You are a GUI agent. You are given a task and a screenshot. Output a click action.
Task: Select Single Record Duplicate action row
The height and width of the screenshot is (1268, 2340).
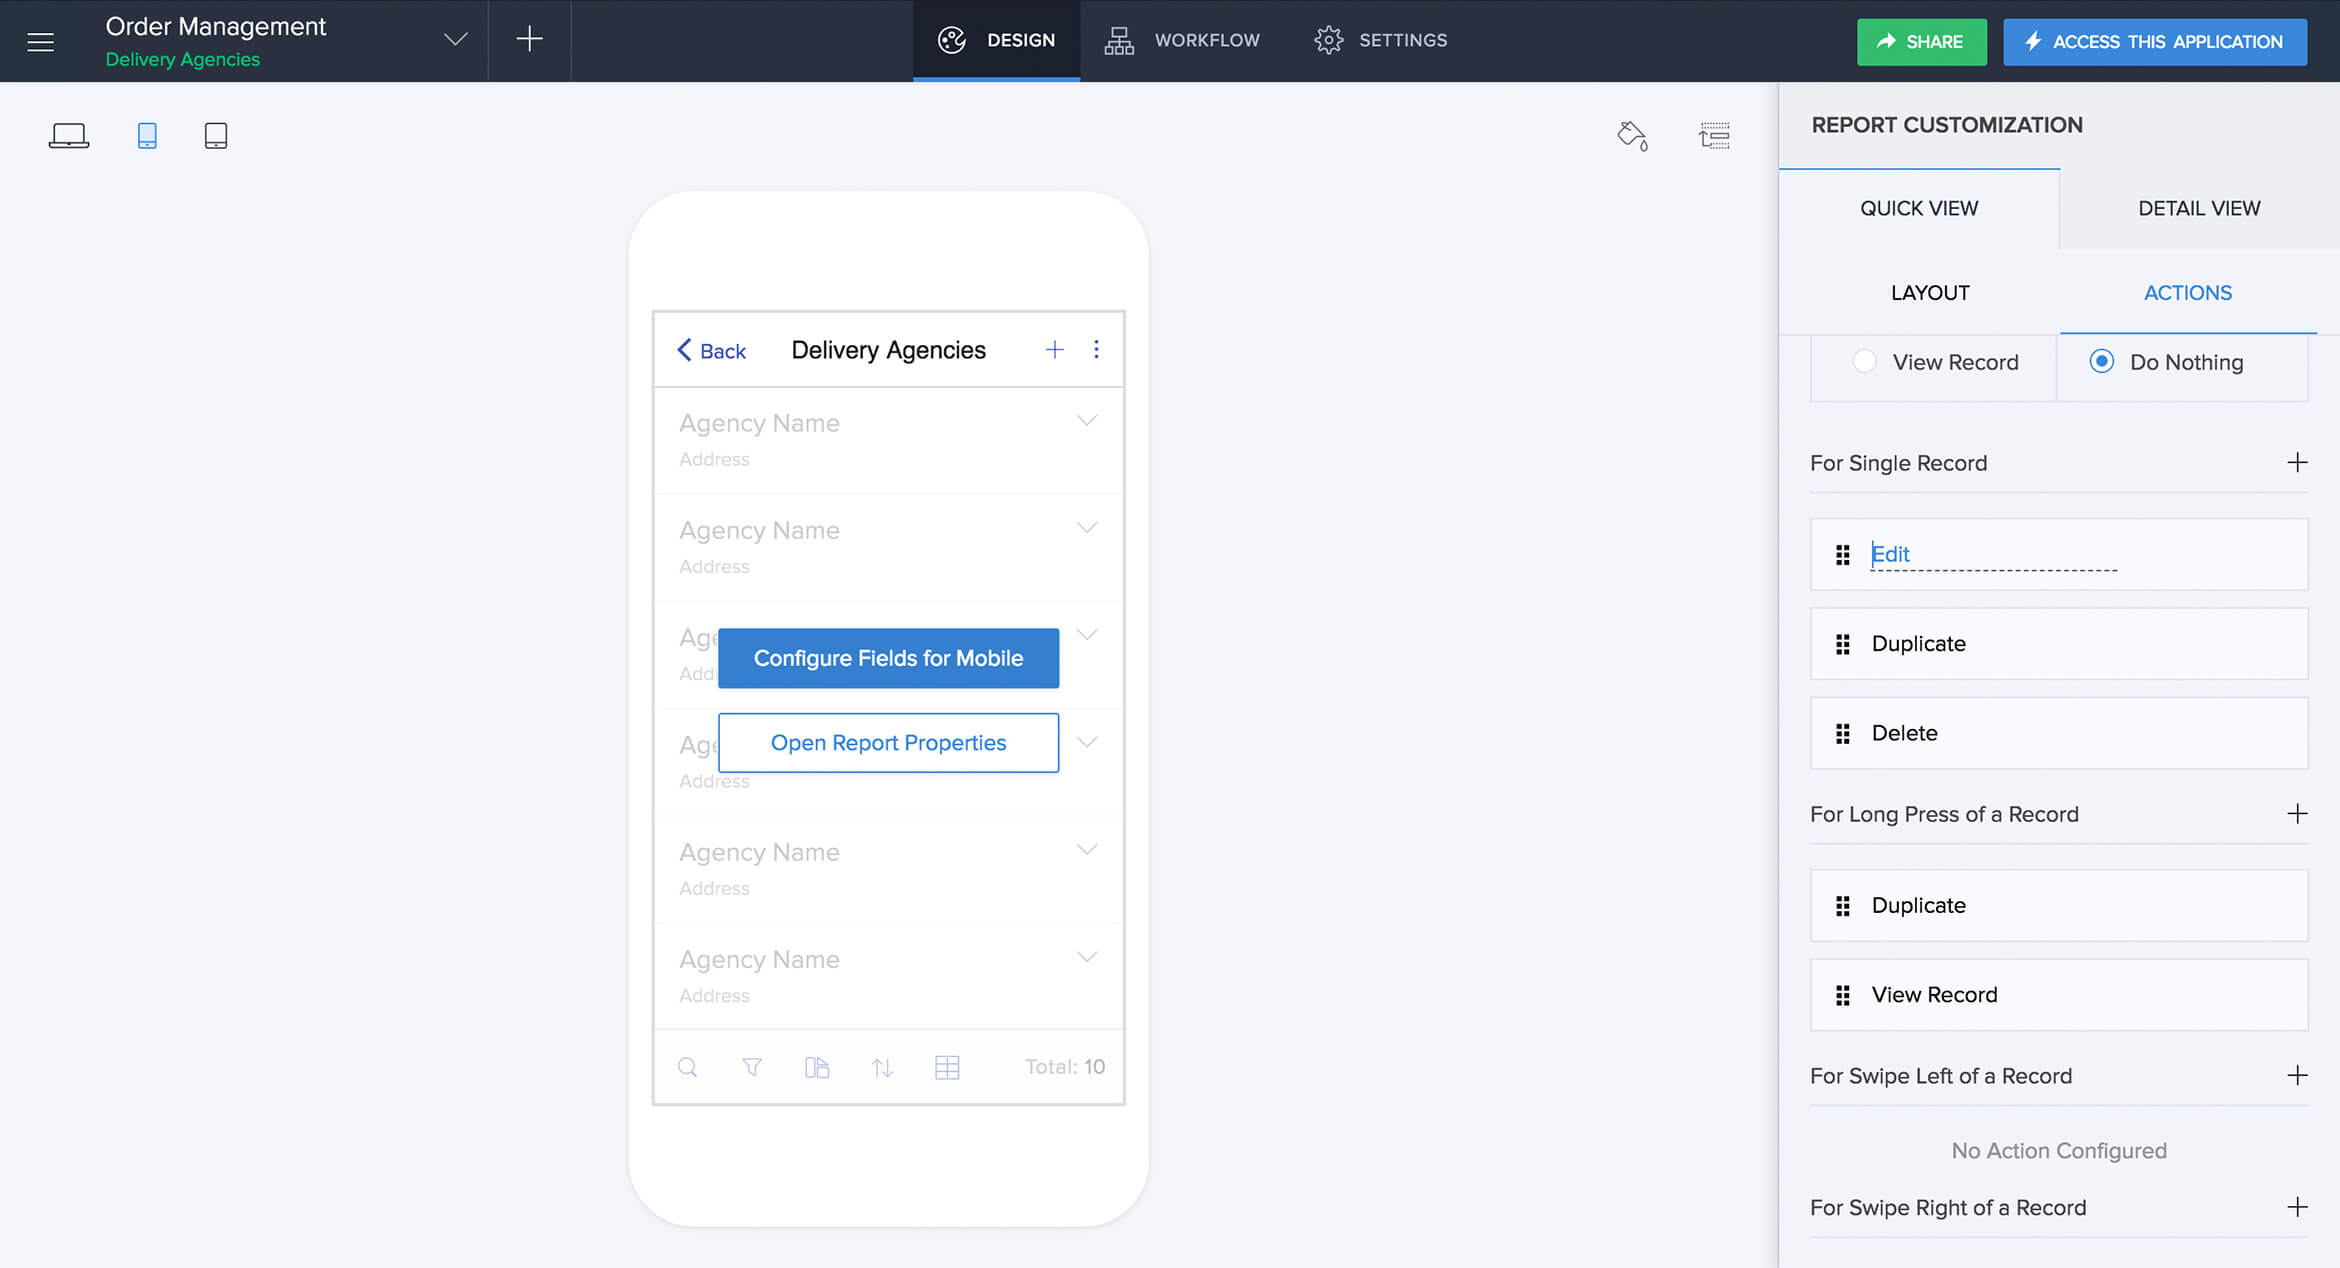point(2059,644)
